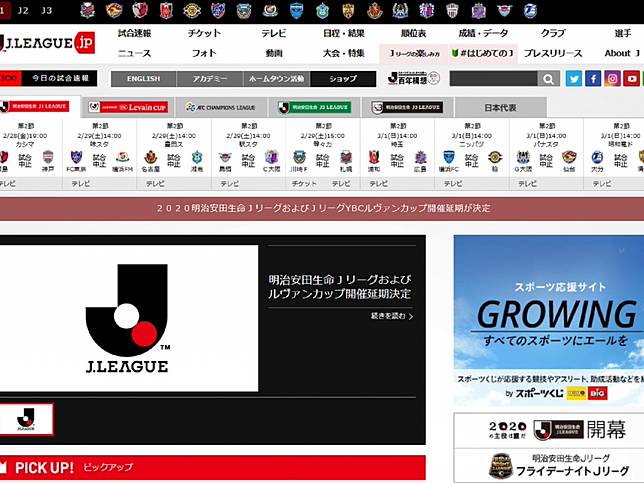The width and height of the screenshot is (644, 483).
Task: Open the Vegalta Sendai club emblem in top bar
Action: [x=114, y=11]
